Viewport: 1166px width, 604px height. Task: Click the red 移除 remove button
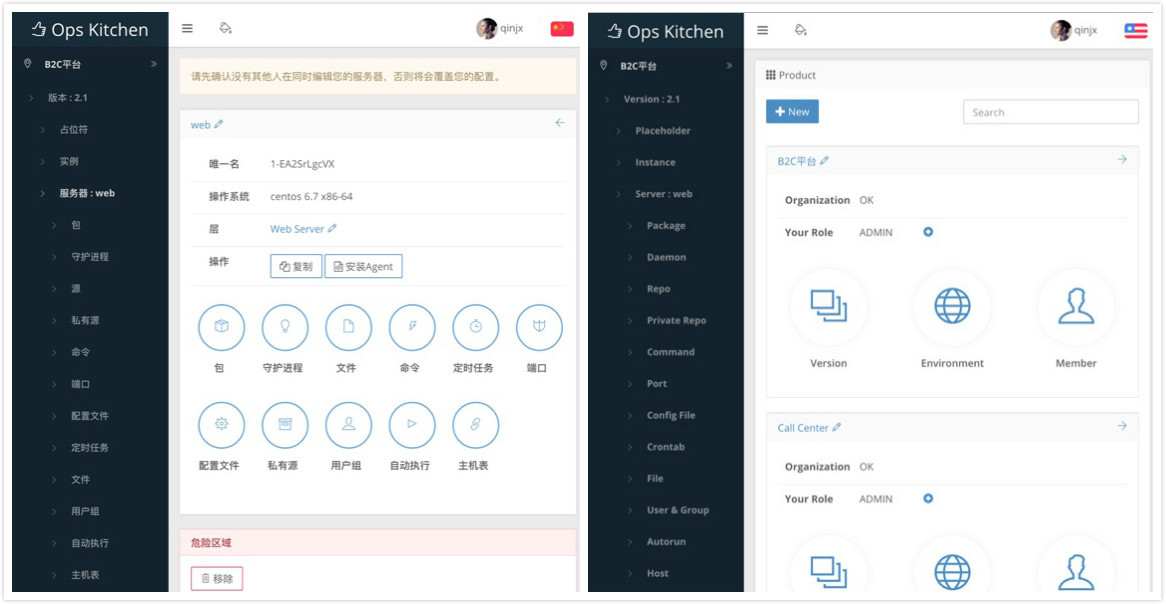click(x=216, y=578)
